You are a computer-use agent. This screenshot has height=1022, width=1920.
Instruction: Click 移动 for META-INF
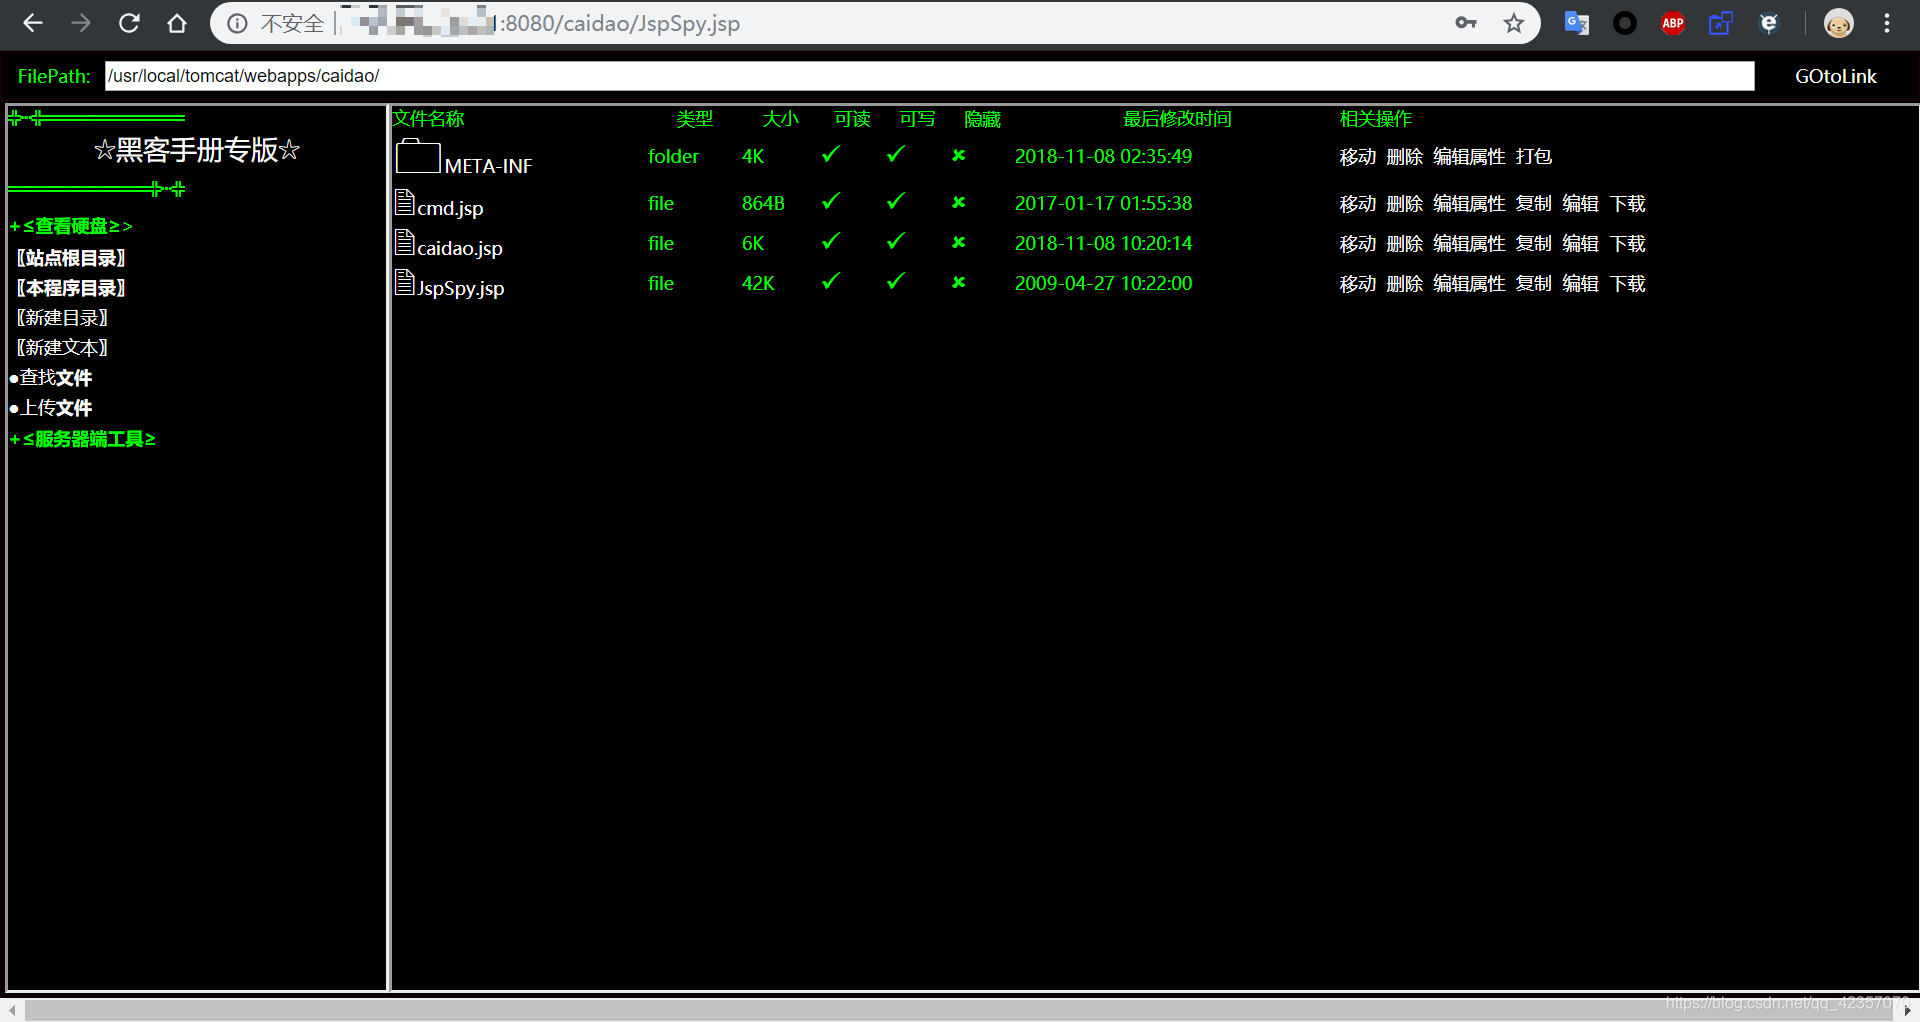(x=1358, y=157)
